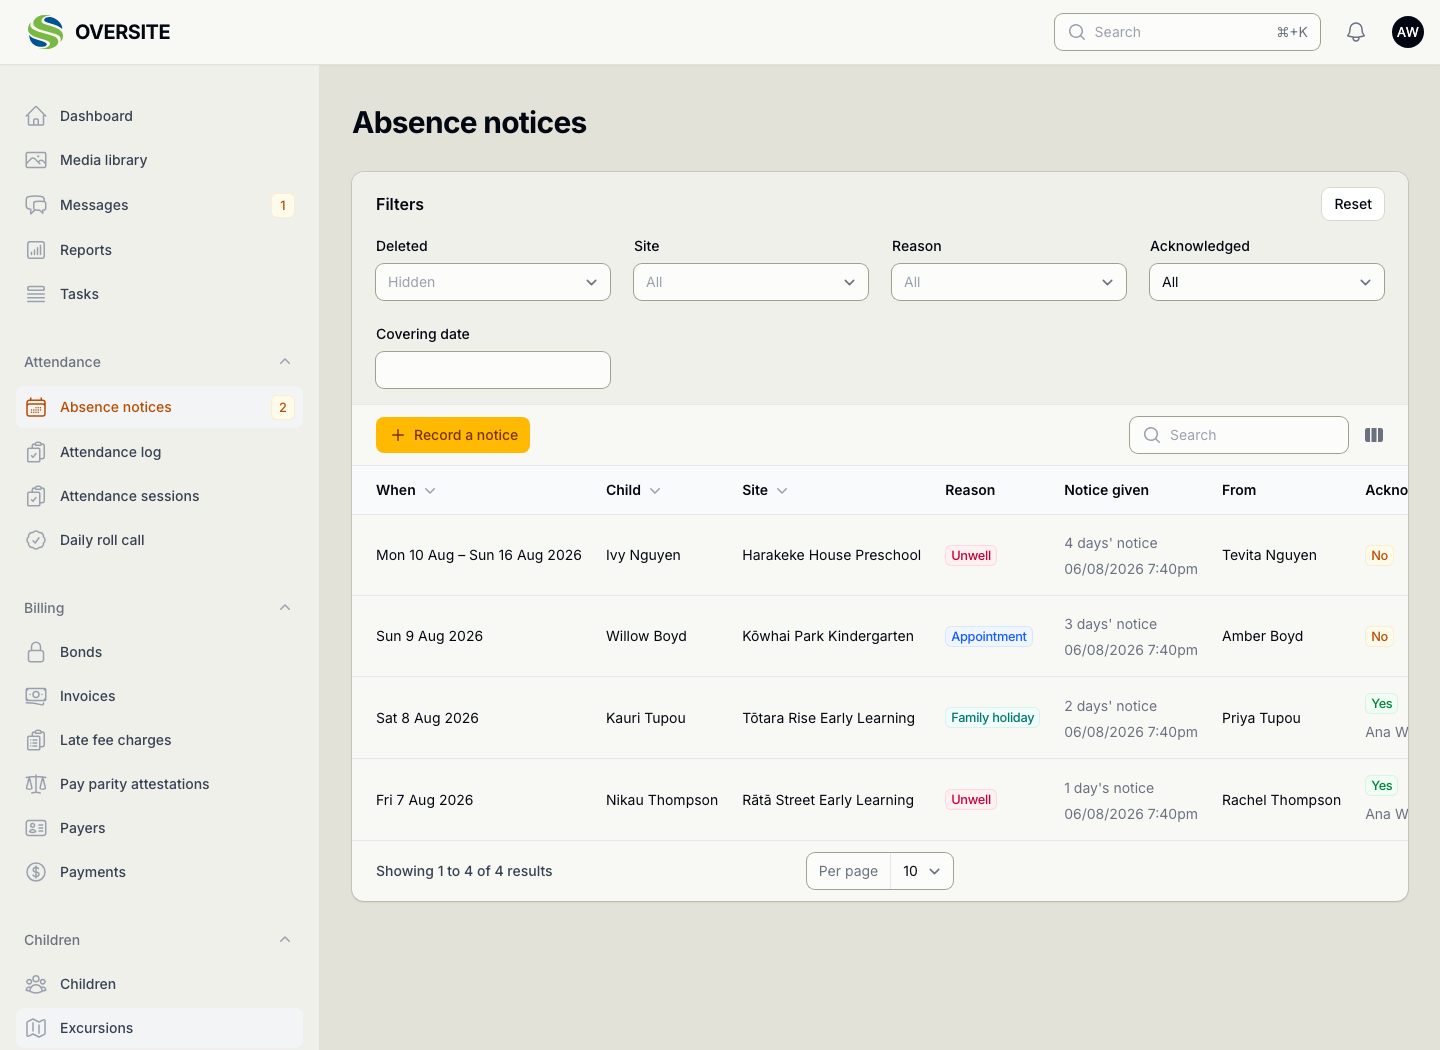Open Attendance log page
1440x1050 pixels.
159,452
